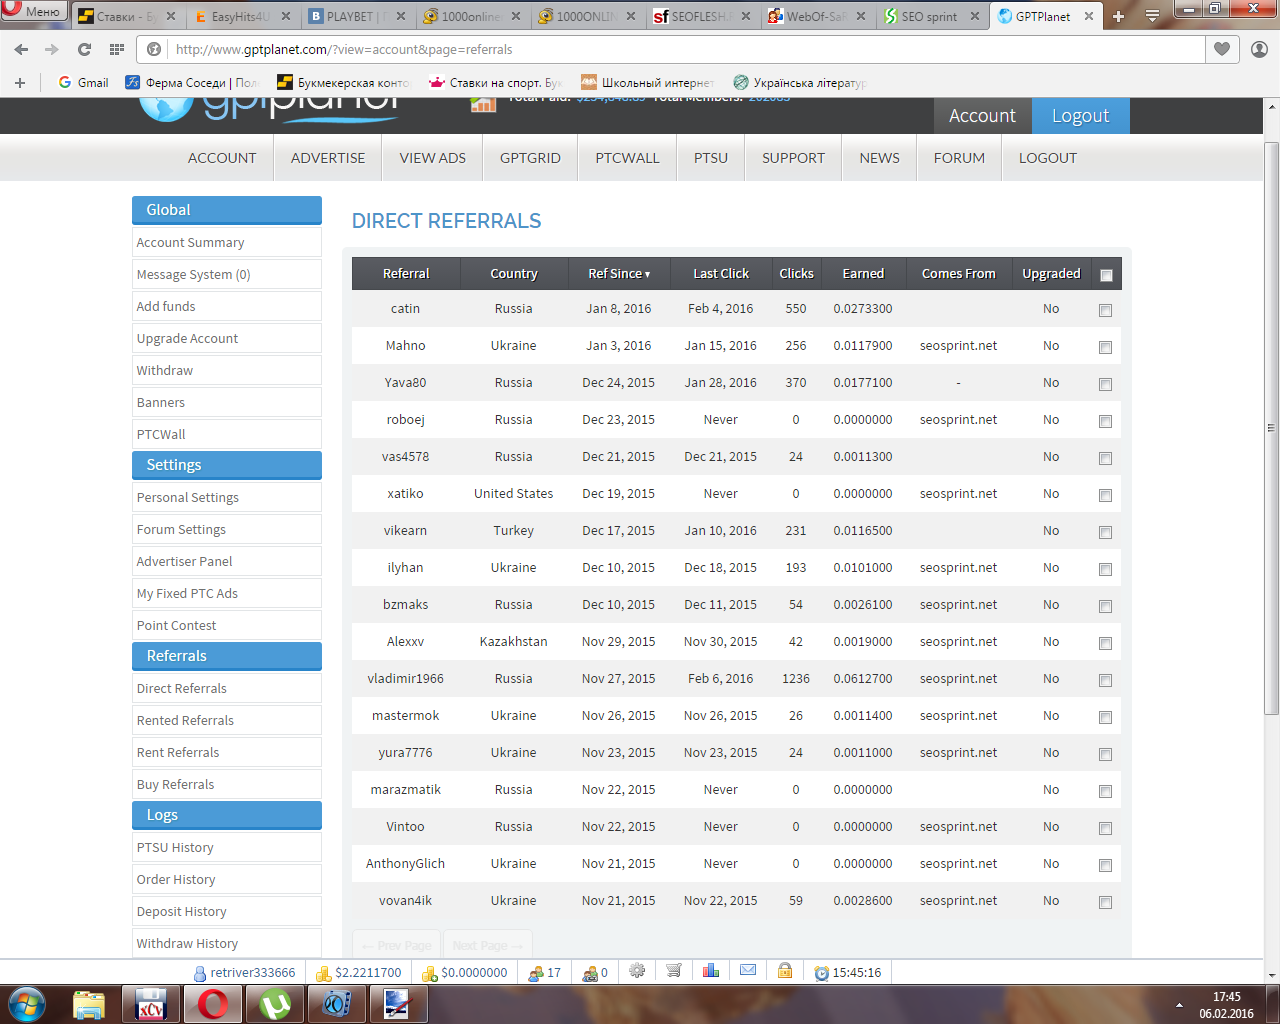
Task: Open the envelope messages icon
Action: point(748,970)
